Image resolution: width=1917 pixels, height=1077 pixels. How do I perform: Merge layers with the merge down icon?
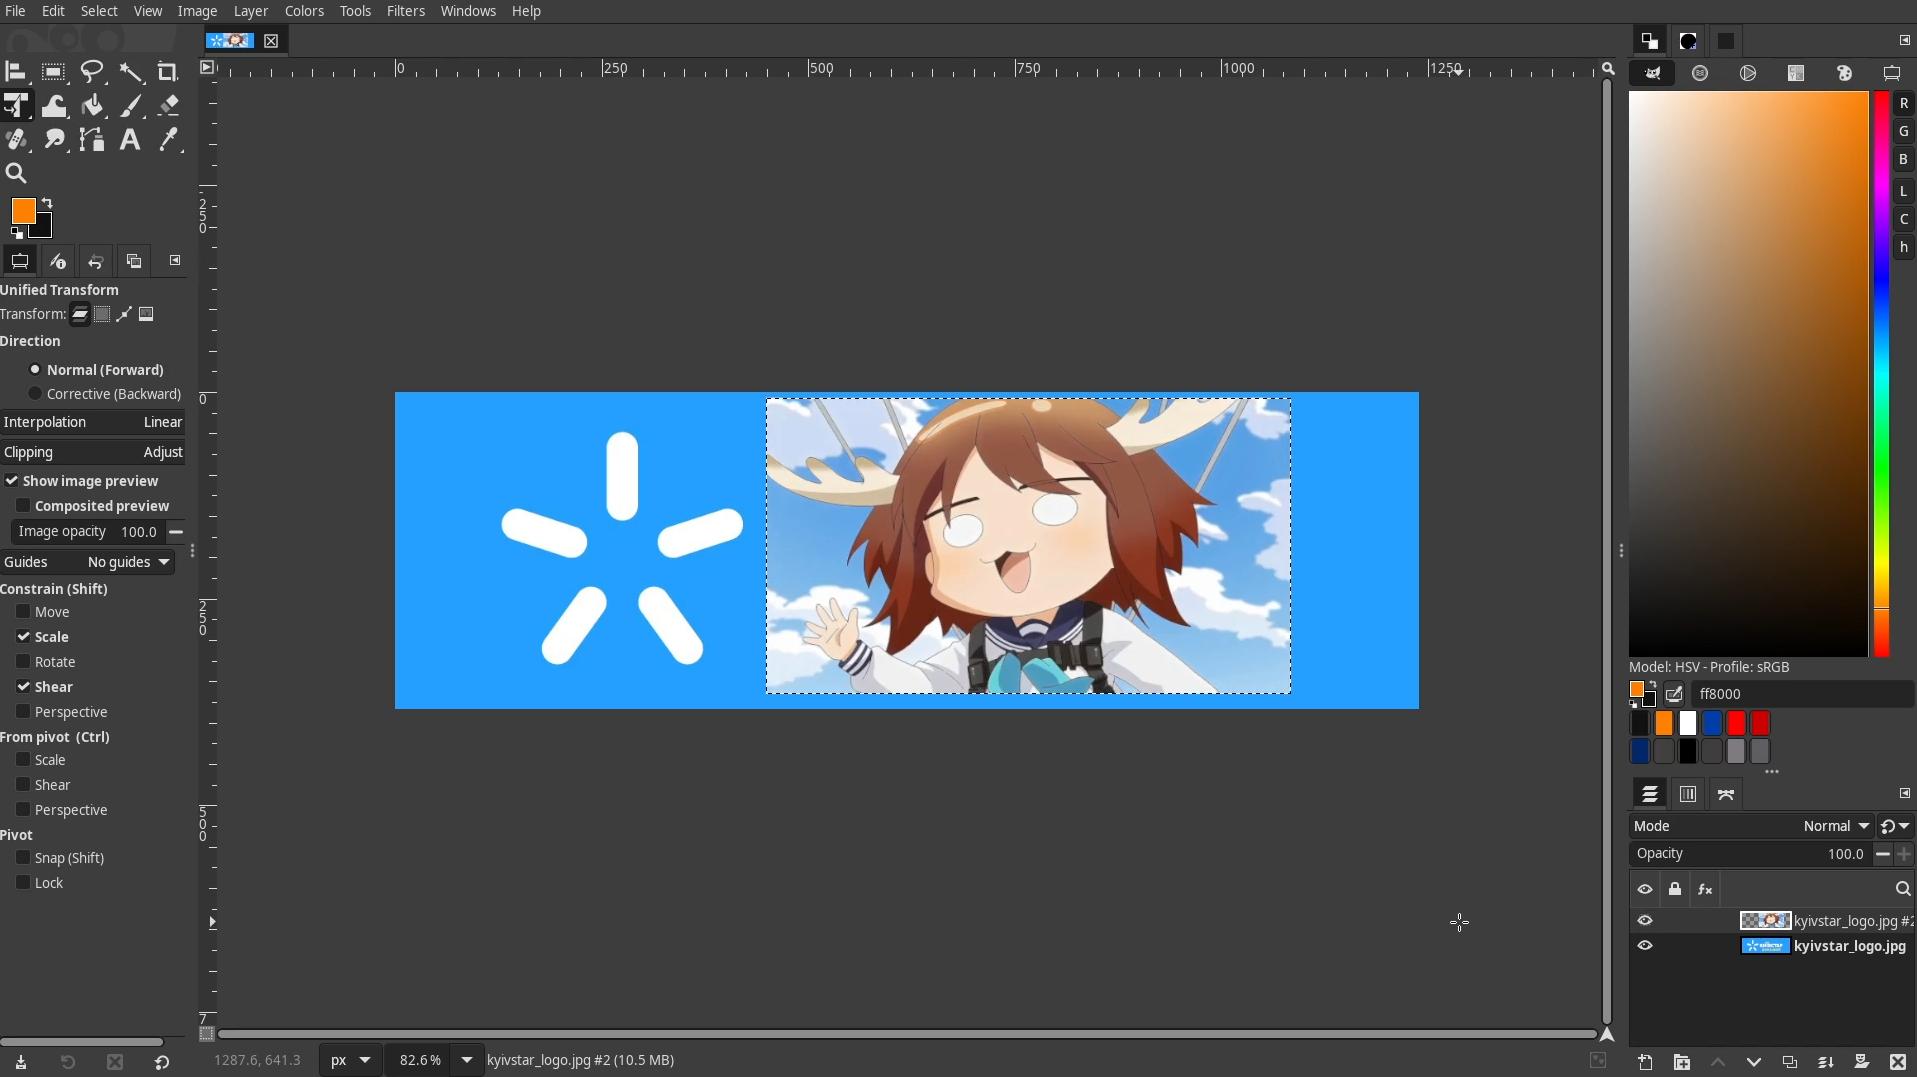1826,1062
